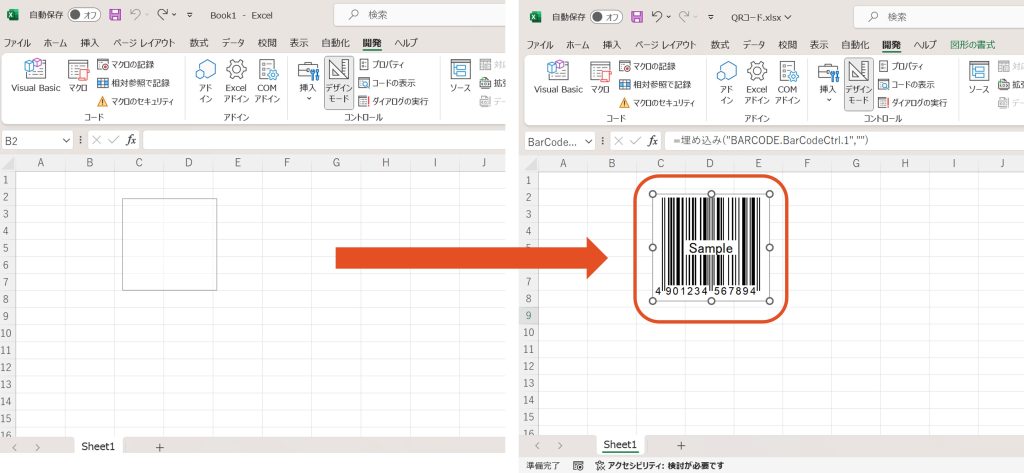1024x473 pixels.
Task: Open 図形の書式 tab in QRコード window
Action: click(x=972, y=44)
